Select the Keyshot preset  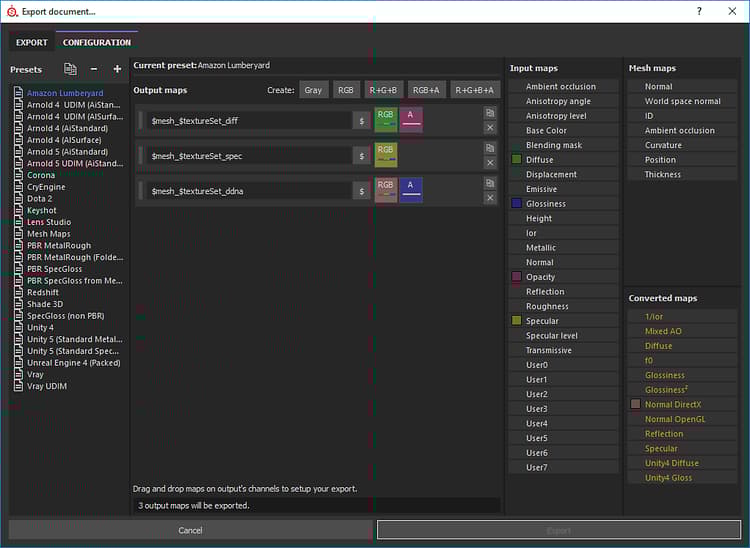[42, 210]
